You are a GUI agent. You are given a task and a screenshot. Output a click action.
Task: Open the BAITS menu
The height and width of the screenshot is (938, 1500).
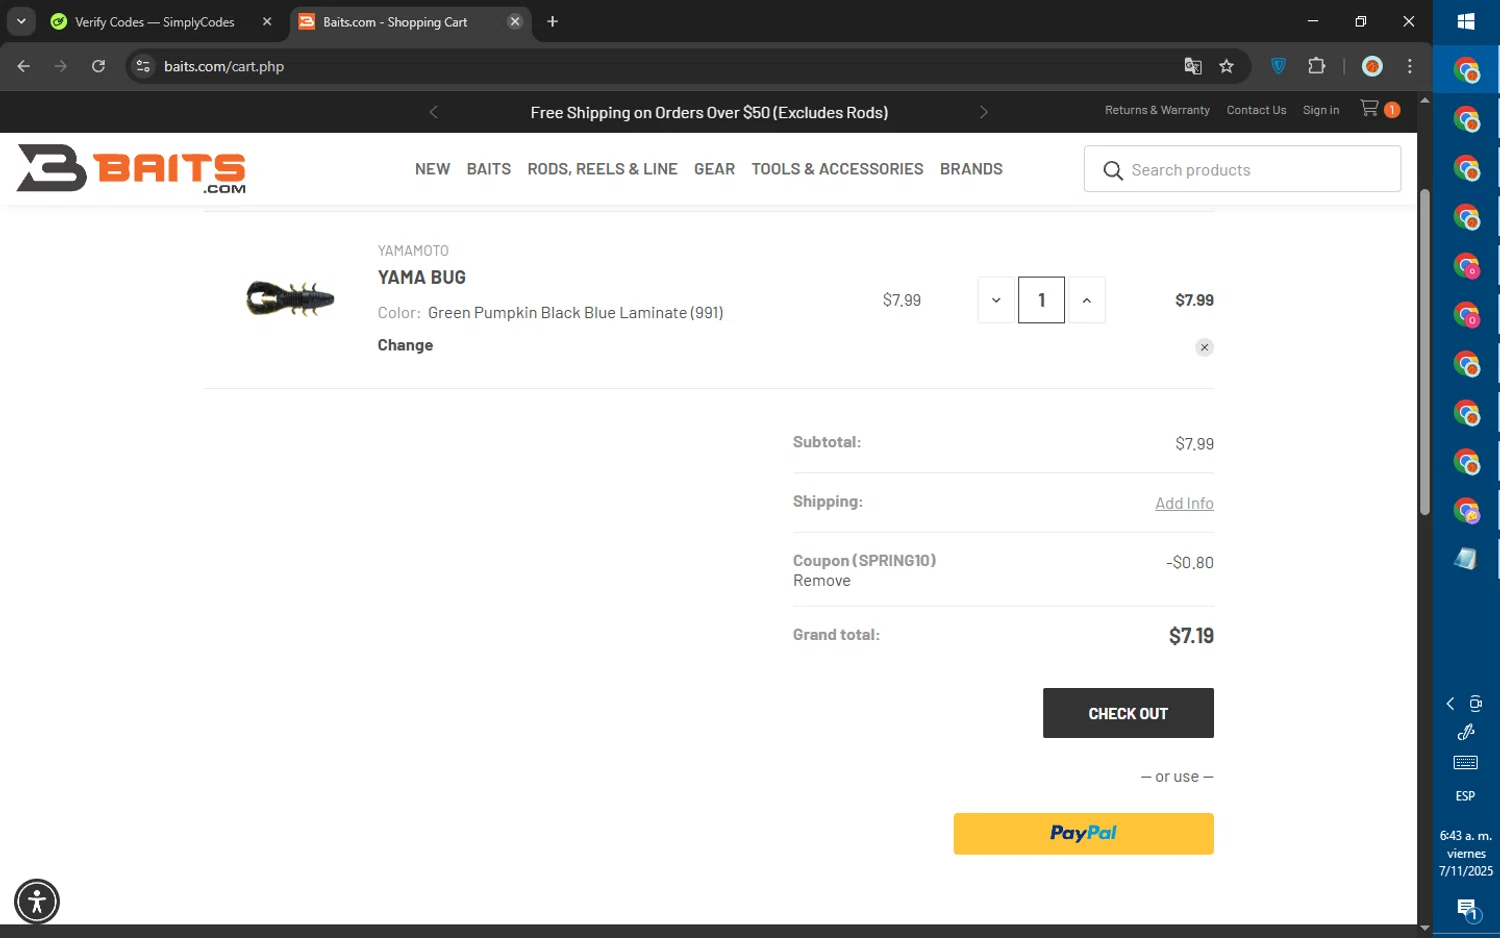(x=488, y=169)
